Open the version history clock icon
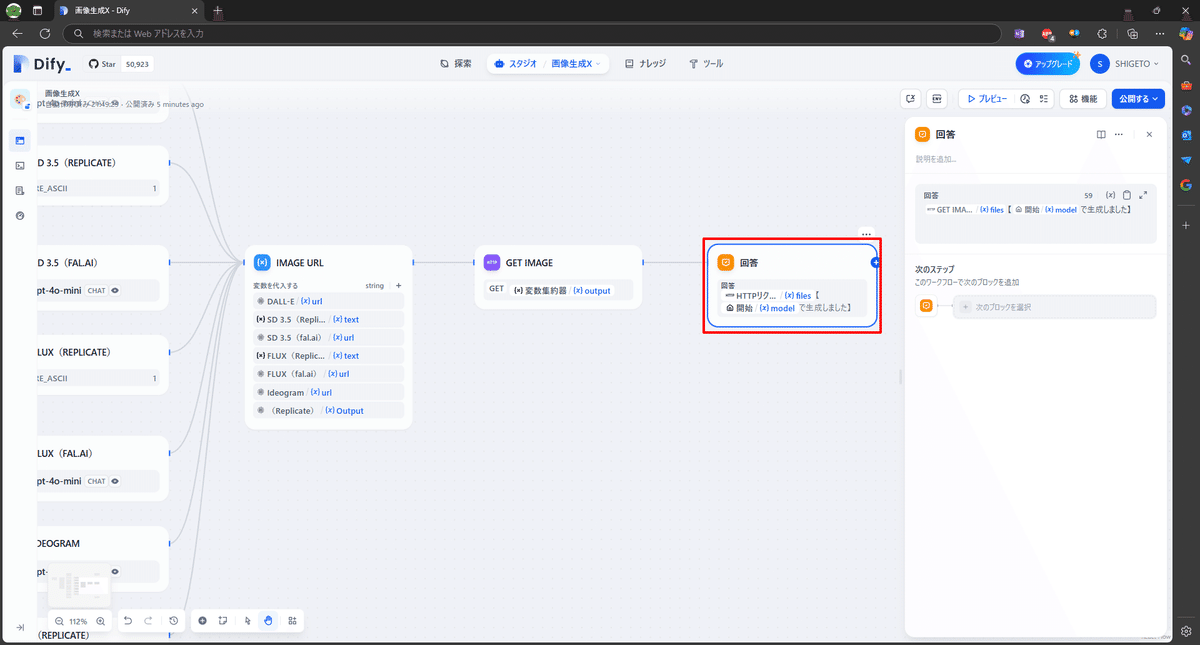The height and width of the screenshot is (645, 1200). pos(174,621)
